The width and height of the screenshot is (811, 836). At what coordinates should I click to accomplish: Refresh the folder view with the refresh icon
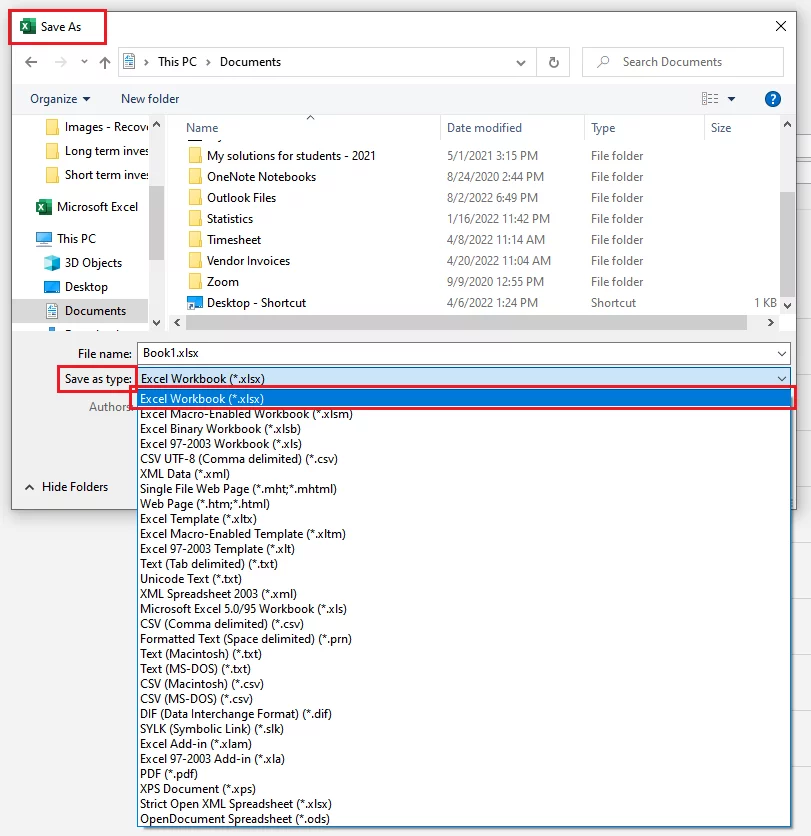pyautogui.click(x=553, y=62)
